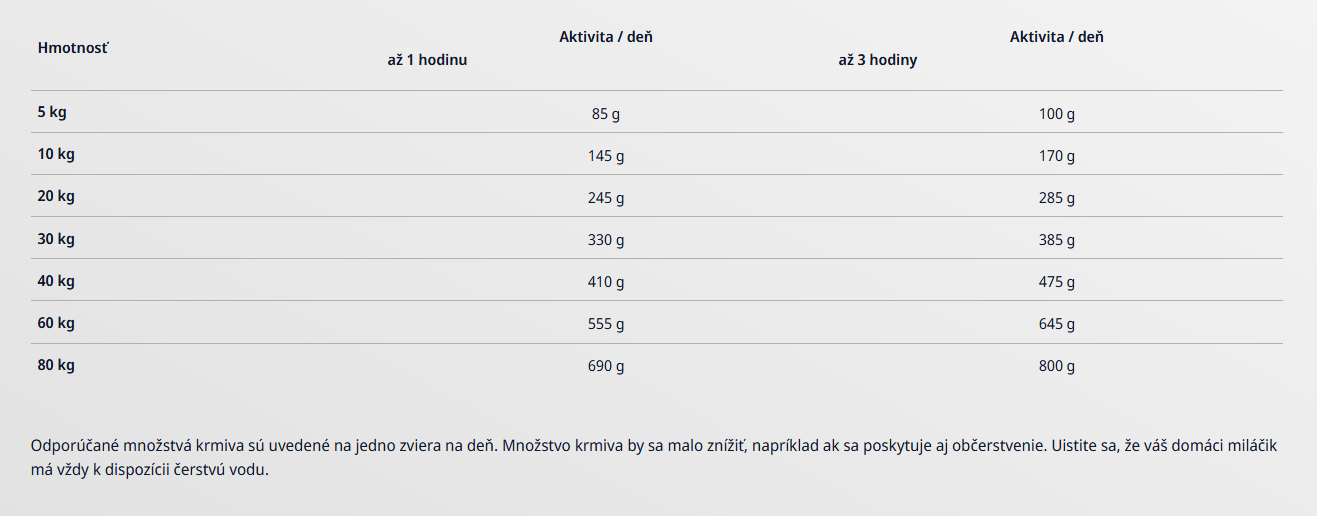
Task: Click the paragraph starting 'Odporúčané množstvá krmiva'
Action: click(x=655, y=457)
